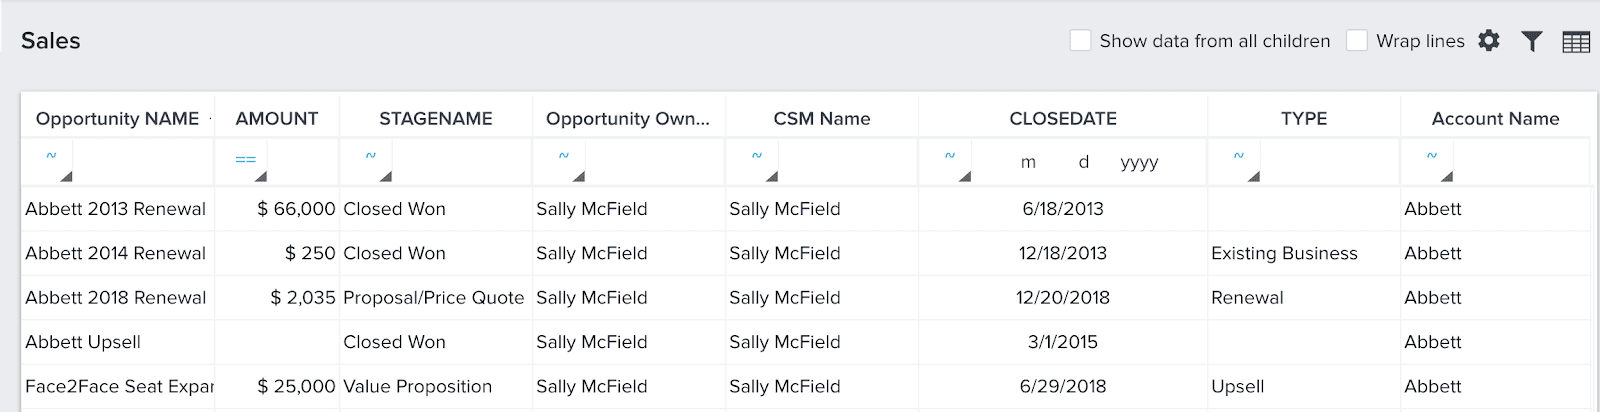Image resolution: width=1600 pixels, height=412 pixels.
Task: Click the Account Name filter text field
Action: pos(1519,163)
